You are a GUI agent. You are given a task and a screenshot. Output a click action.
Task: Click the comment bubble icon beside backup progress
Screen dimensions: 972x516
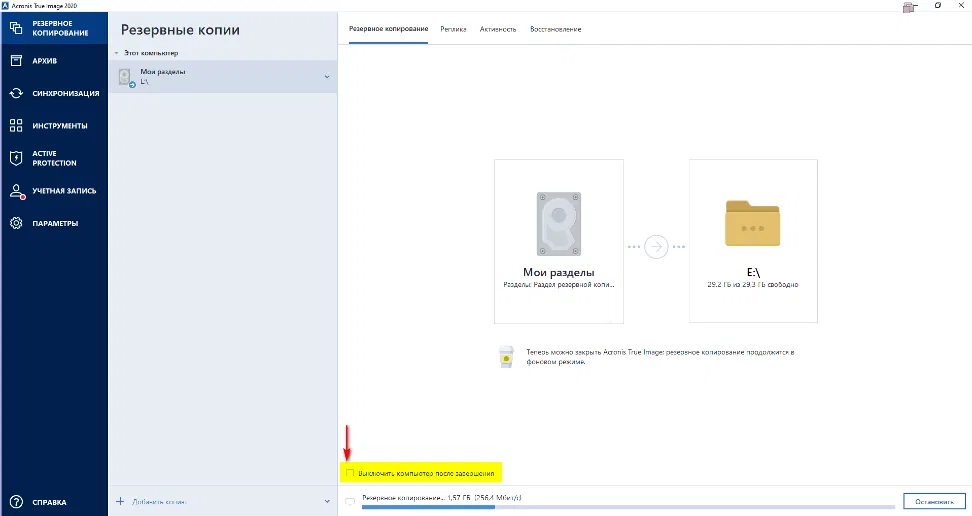pos(350,501)
